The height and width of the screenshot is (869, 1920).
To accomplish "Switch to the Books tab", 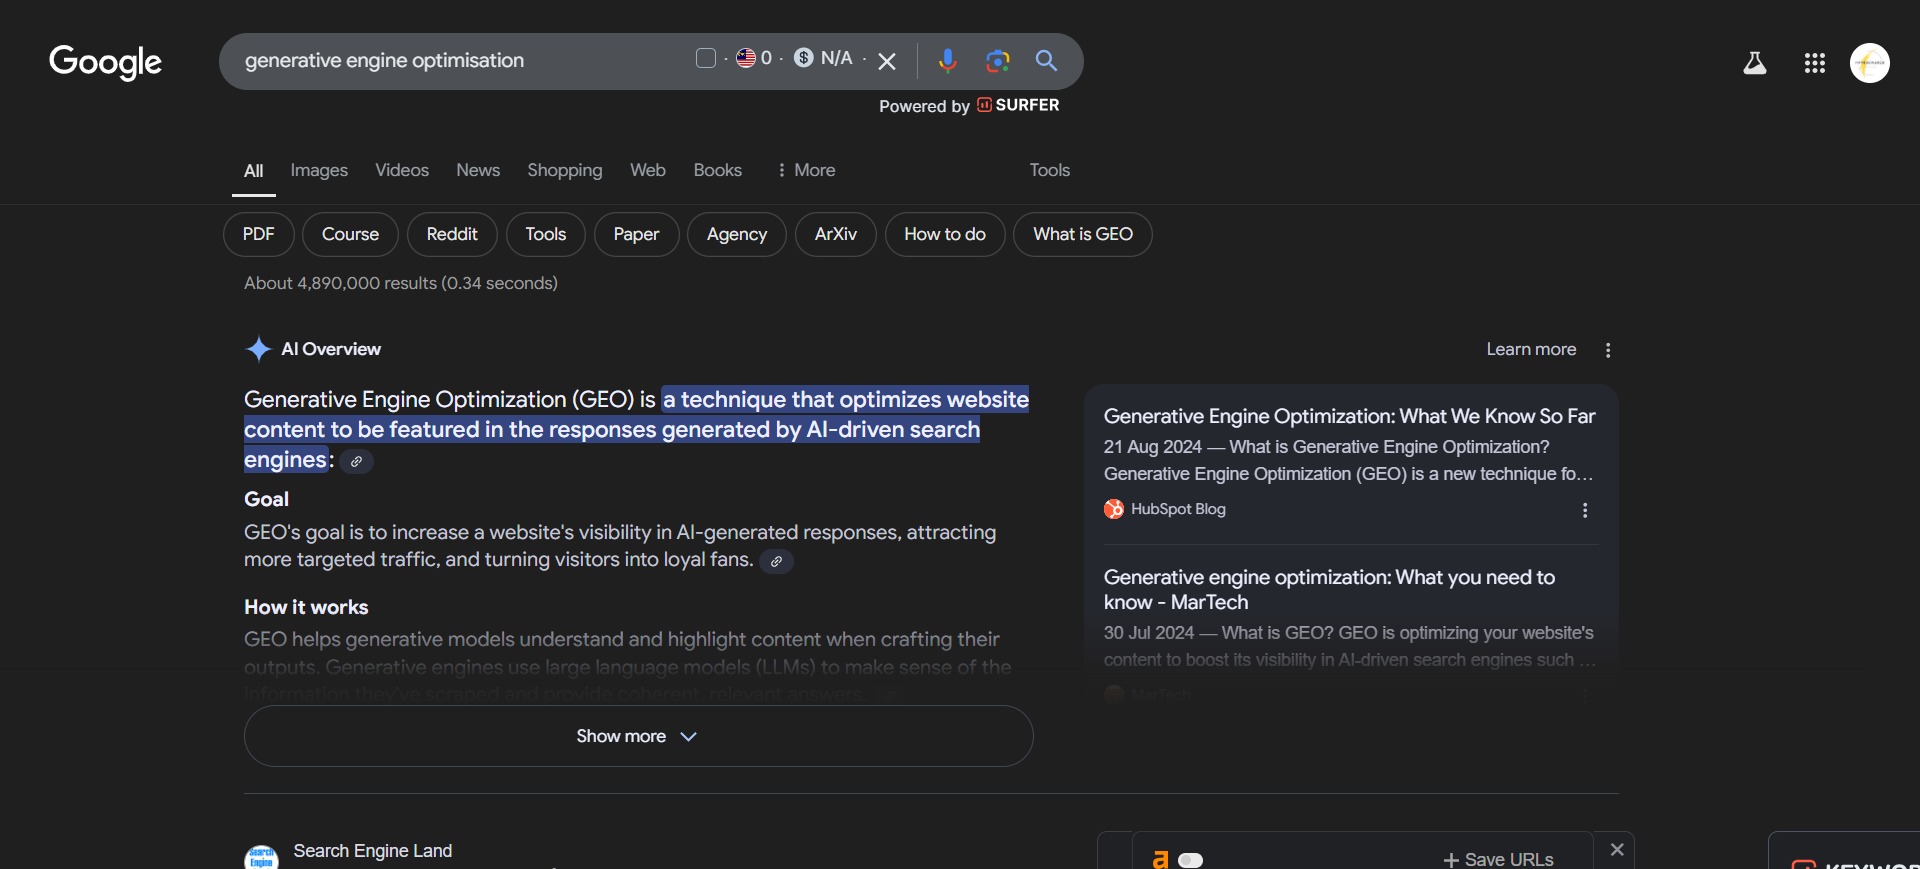I will tap(718, 170).
